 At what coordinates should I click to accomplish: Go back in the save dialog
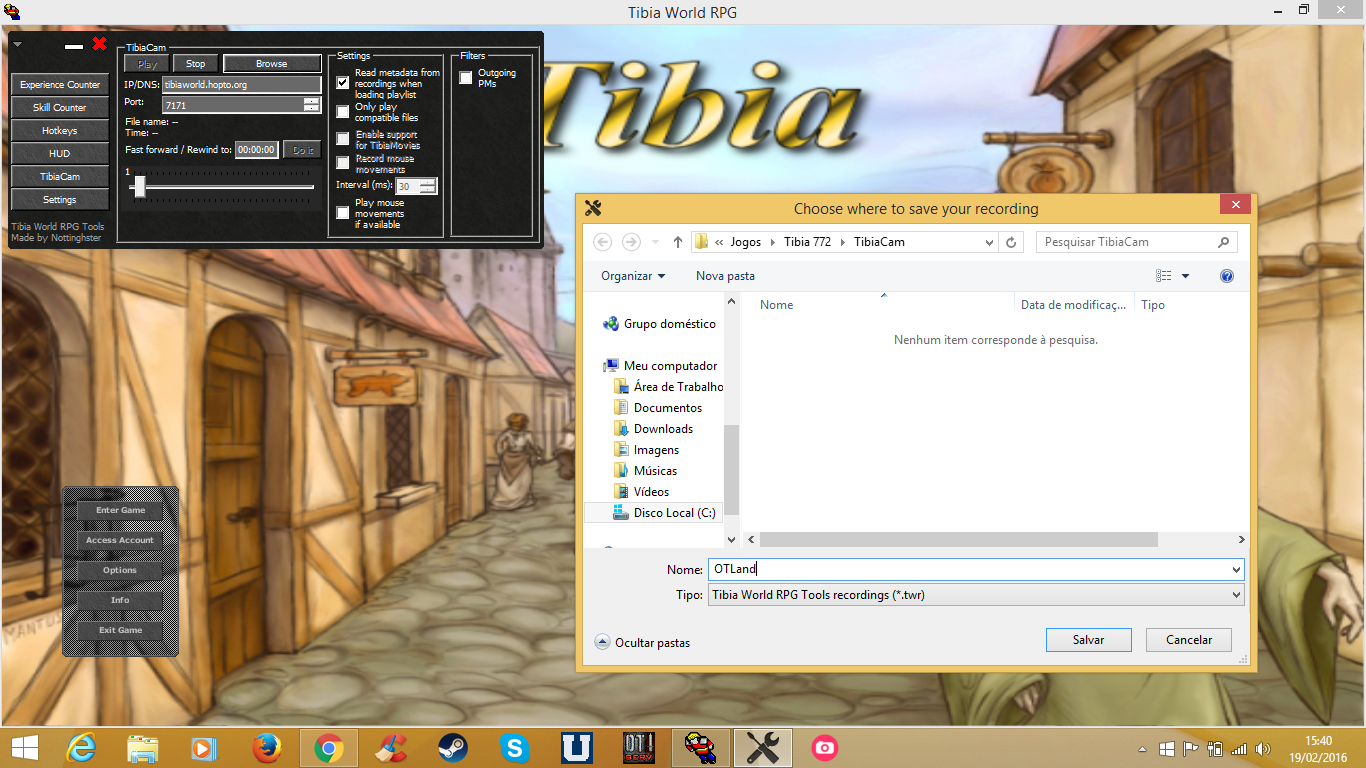click(x=602, y=242)
